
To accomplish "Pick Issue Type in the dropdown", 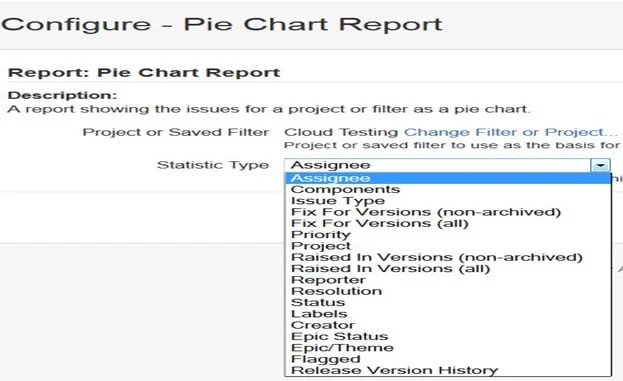I will pyautogui.click(x=448, y=201).
